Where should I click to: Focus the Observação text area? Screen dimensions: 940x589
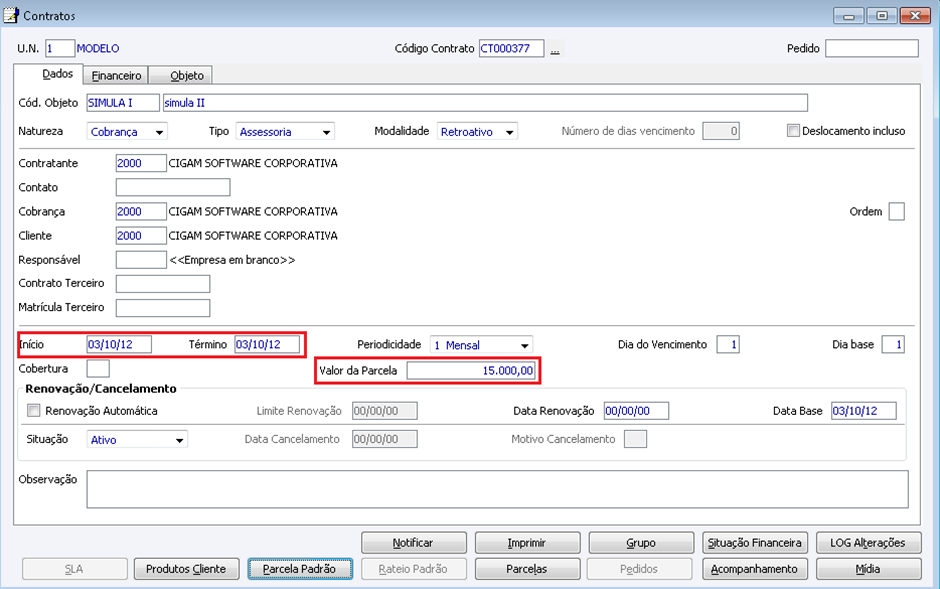coord(498,490)
